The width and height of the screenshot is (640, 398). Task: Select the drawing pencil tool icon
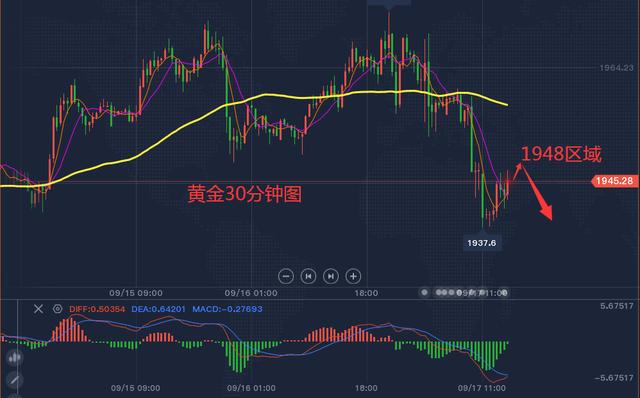pyautogui.click(x=14, y=380)
